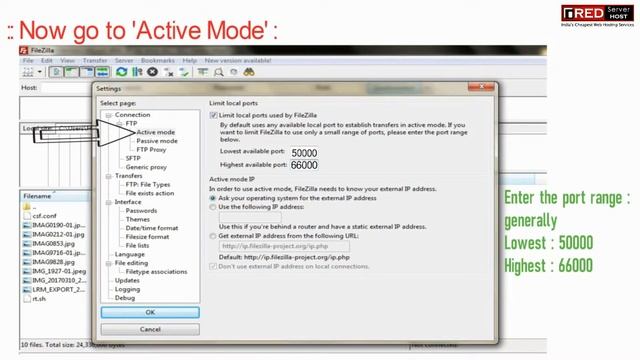The height and width of the screenshot is (360, 640).
Task: Click the Reconnect to server icon
Action: (x=184, y=73)
